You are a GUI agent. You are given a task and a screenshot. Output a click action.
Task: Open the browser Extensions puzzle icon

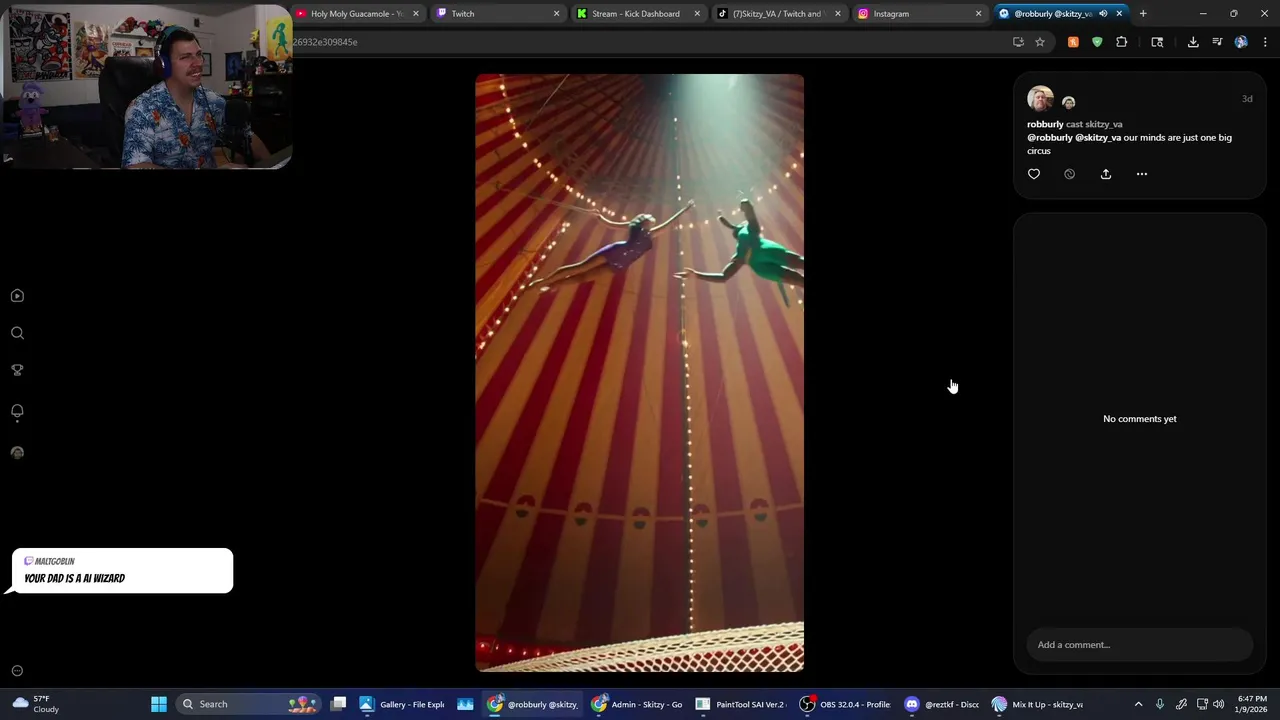(1121, 42)
